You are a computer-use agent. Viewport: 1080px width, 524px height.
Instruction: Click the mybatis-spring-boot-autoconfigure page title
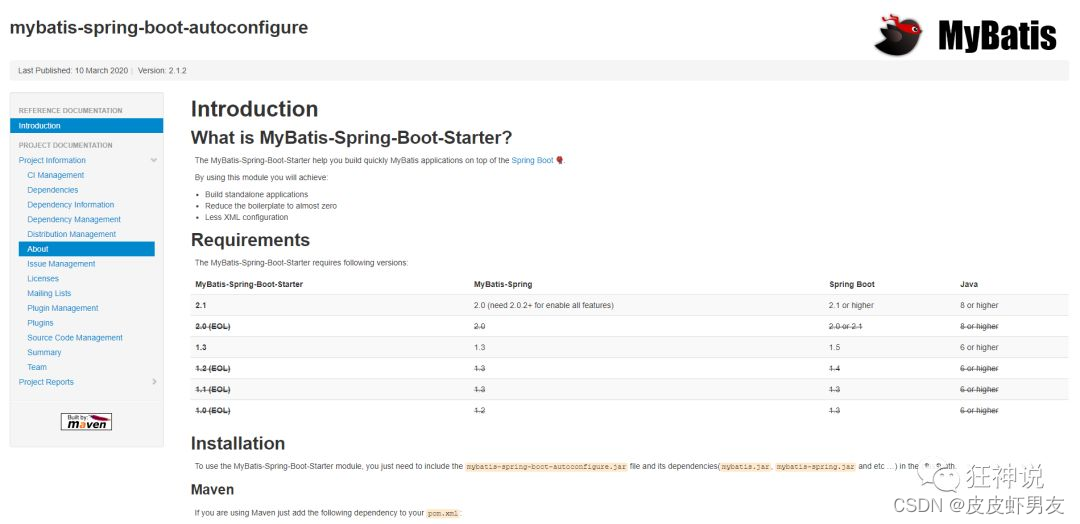159,28
